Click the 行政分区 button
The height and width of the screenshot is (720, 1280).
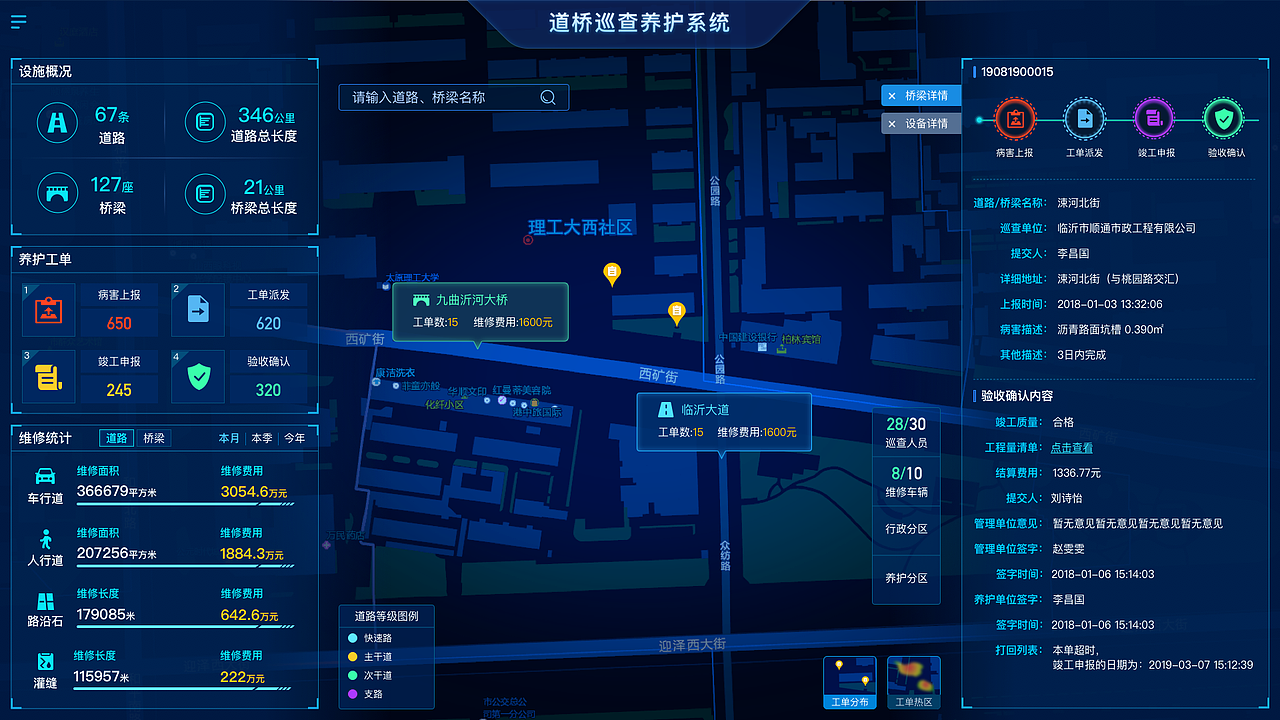pyautogui.click(x=906, y=529)
